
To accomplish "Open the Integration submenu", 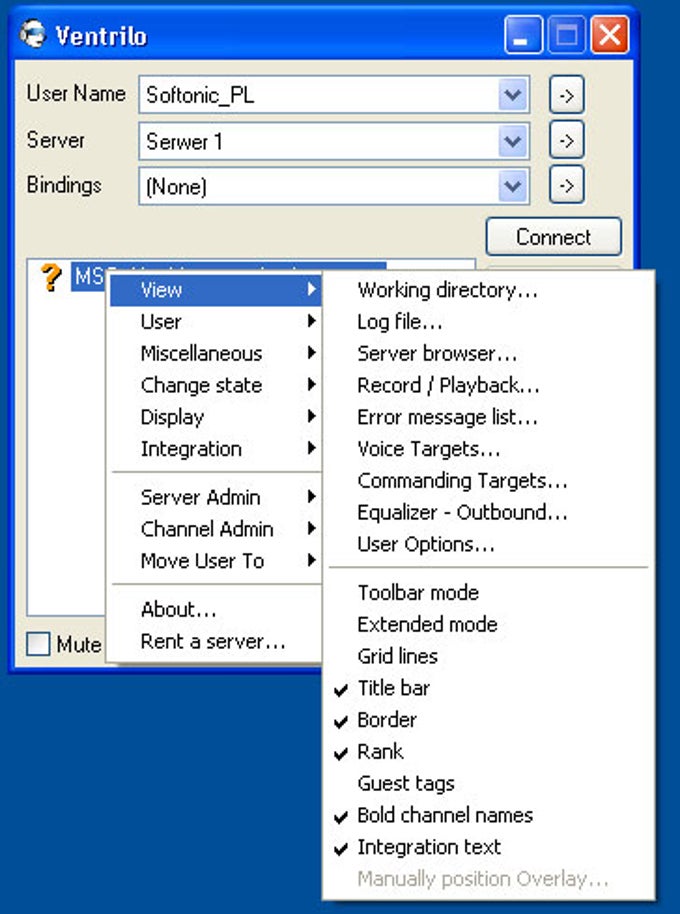I will click(216, 448).
